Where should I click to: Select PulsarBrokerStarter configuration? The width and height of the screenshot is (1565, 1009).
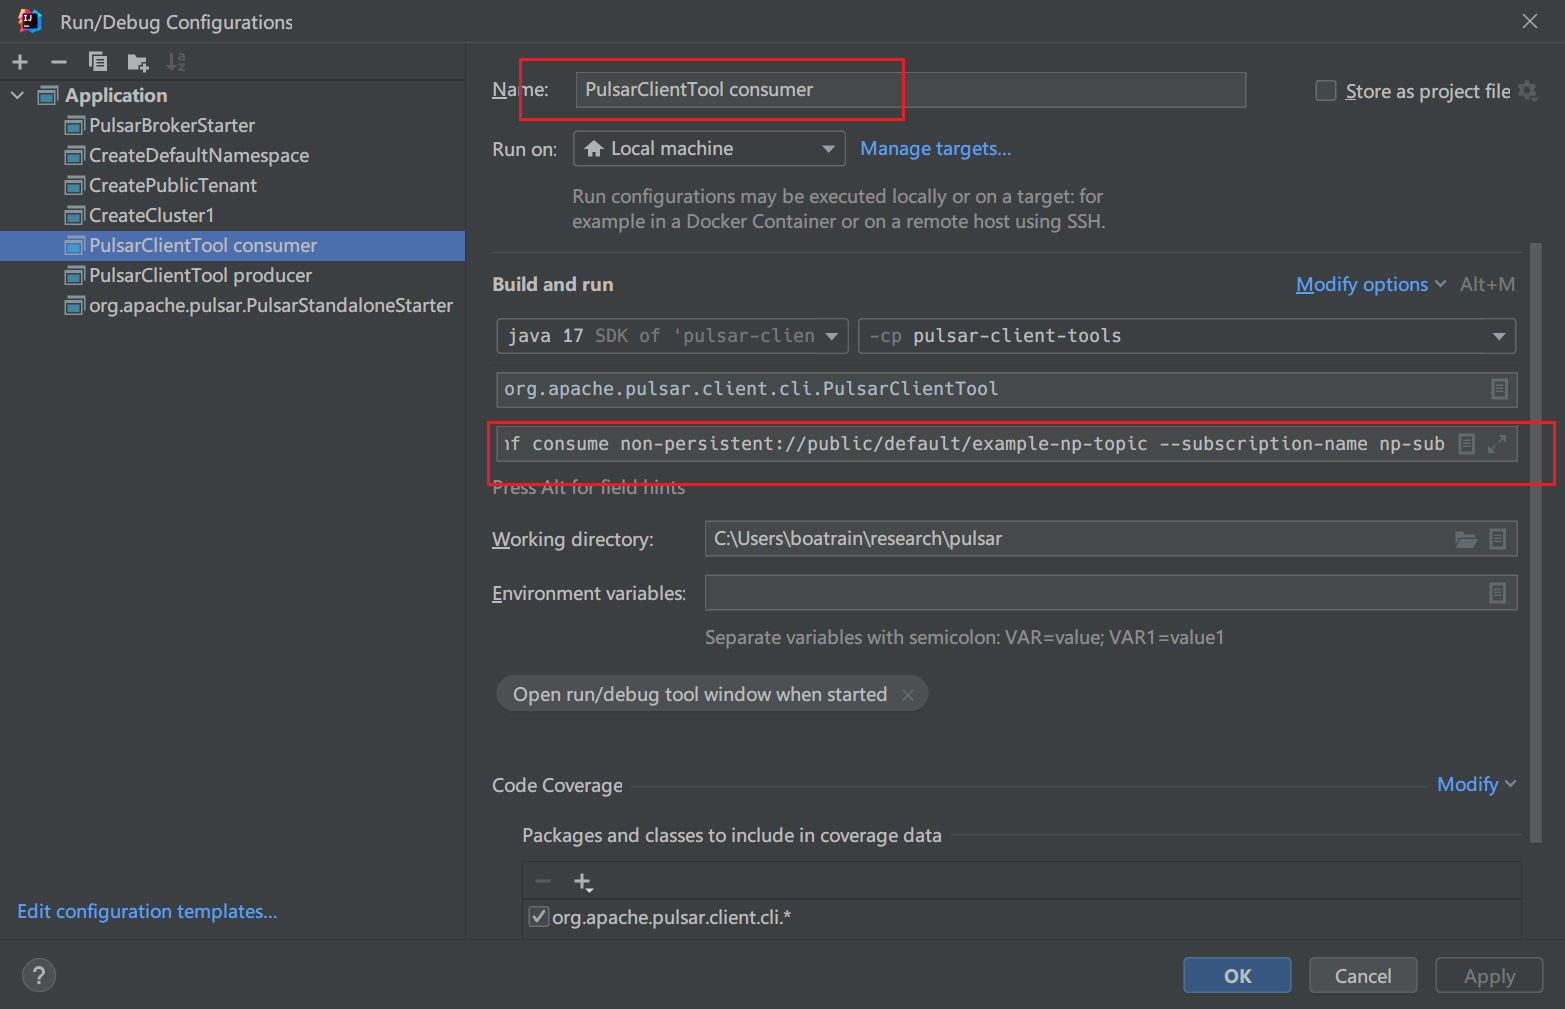pyautogui.click(x=172, y=125)
